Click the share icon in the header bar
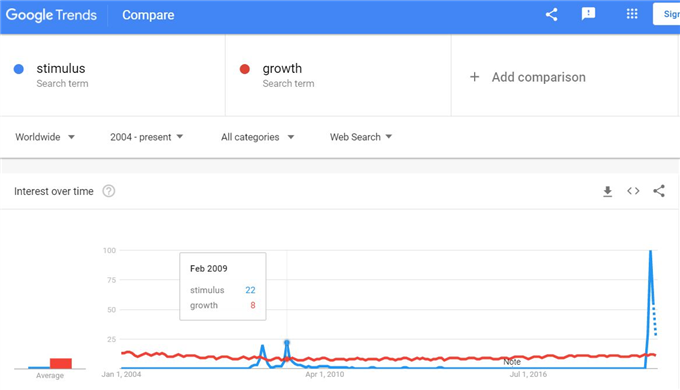 pyautogui.click(x=551, y=15)
